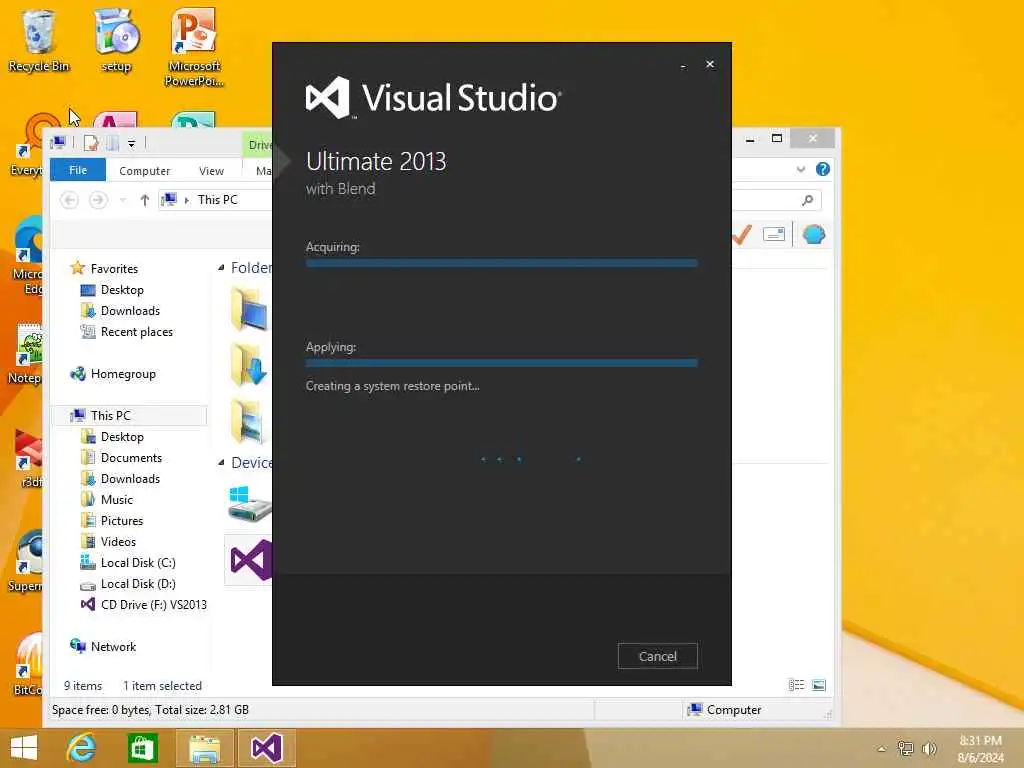Collapse the Devices group header

click(221, 462)
